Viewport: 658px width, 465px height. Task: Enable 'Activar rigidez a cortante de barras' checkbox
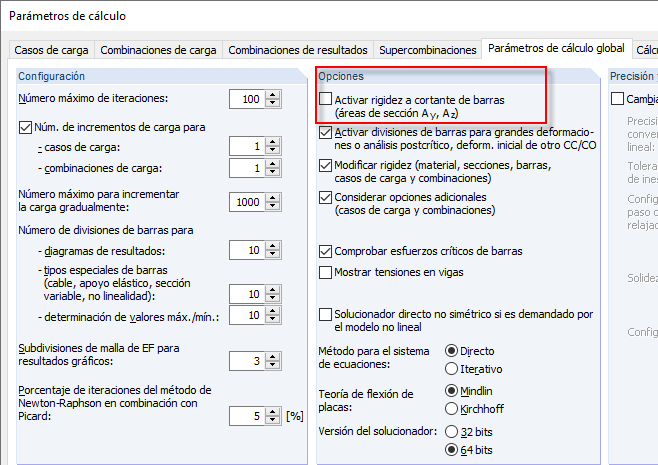pos(325,100)
